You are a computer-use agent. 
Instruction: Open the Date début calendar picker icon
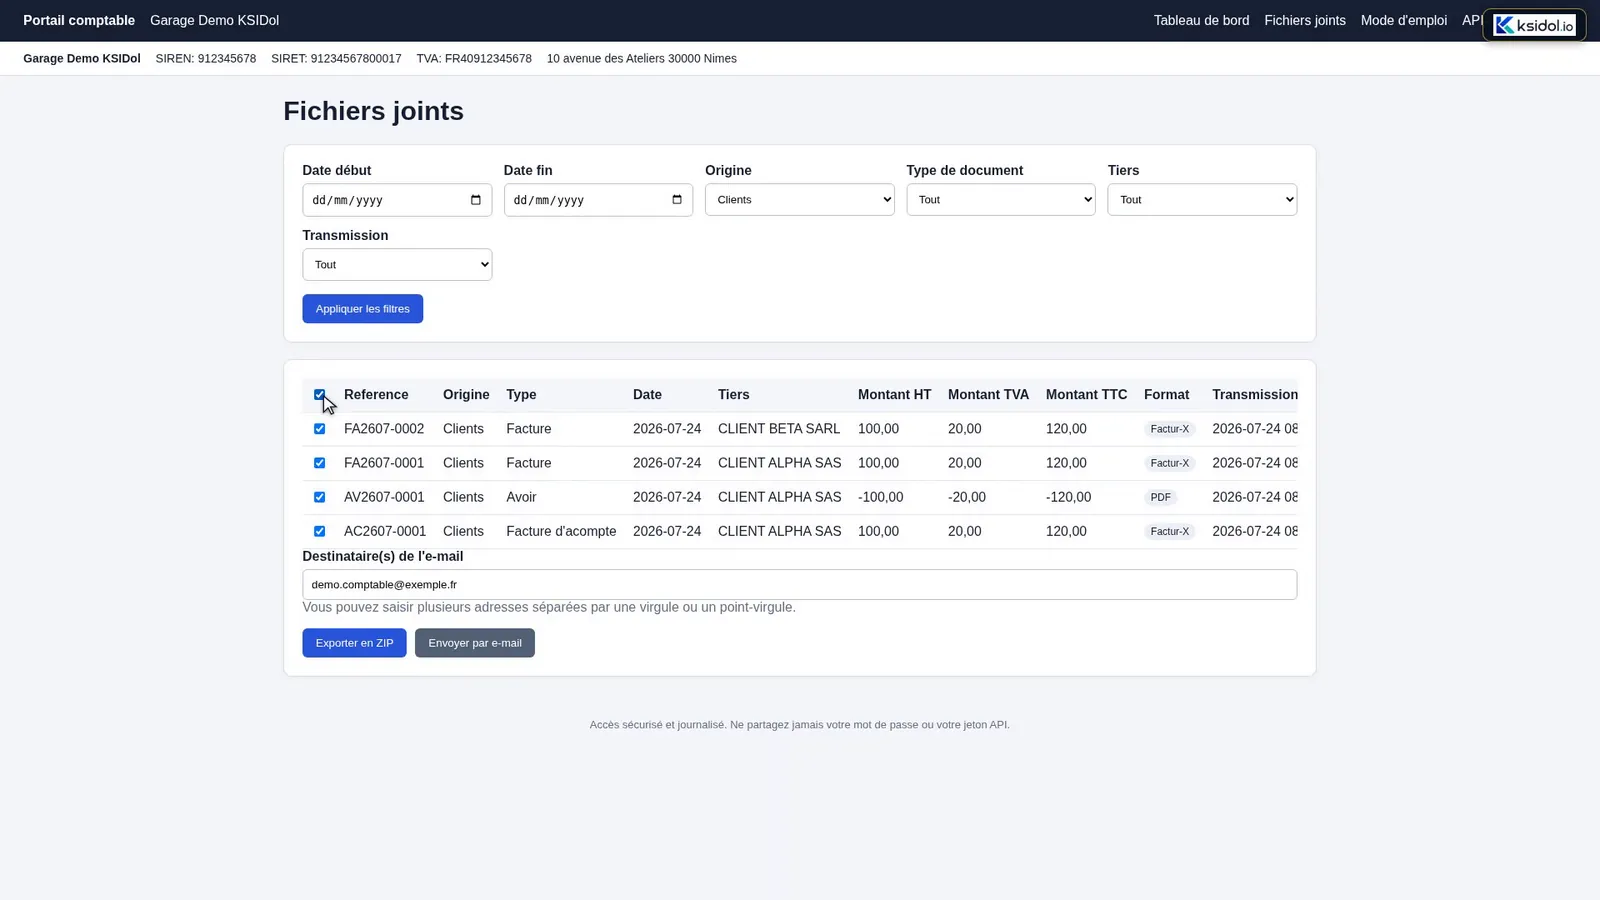(x=476, y=200)
